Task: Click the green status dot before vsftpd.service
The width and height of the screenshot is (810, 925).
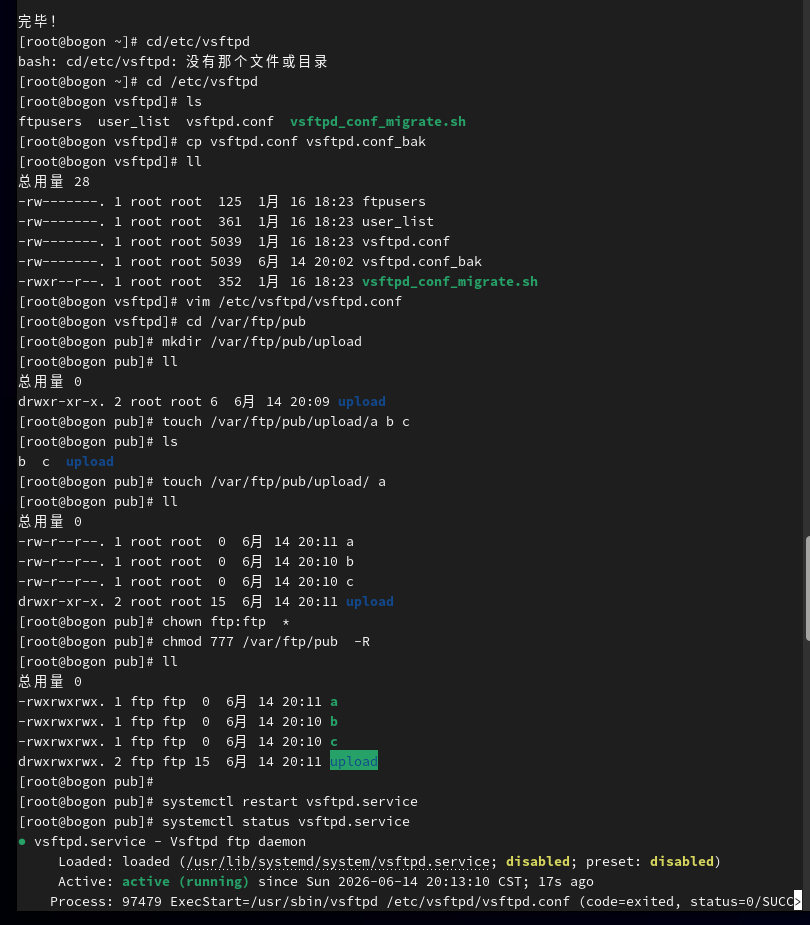Action: click(x=22, y=842)
